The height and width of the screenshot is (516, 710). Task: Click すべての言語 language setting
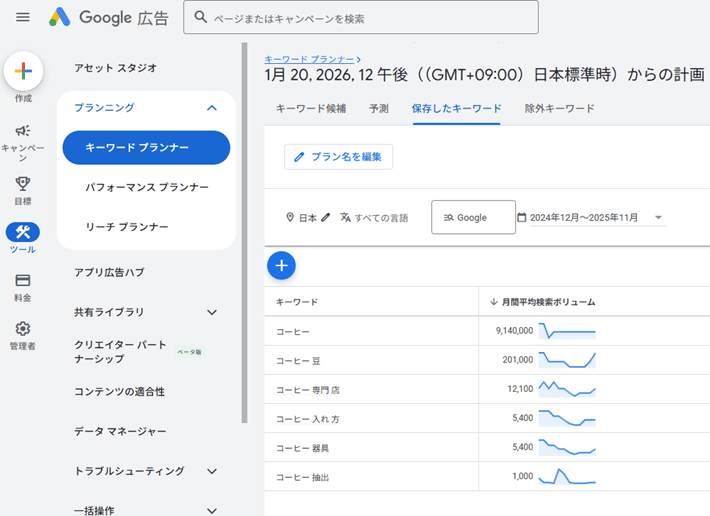click(x=381, y=218)
